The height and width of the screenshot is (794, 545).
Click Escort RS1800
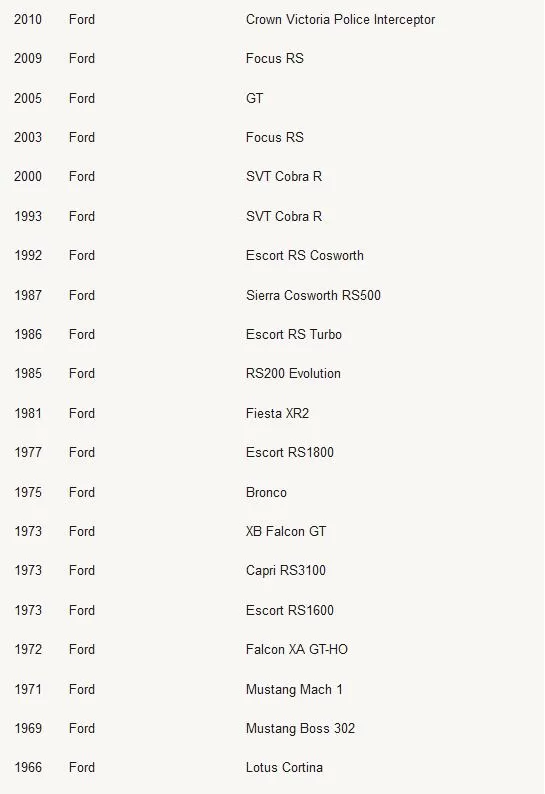coord(290,452)
